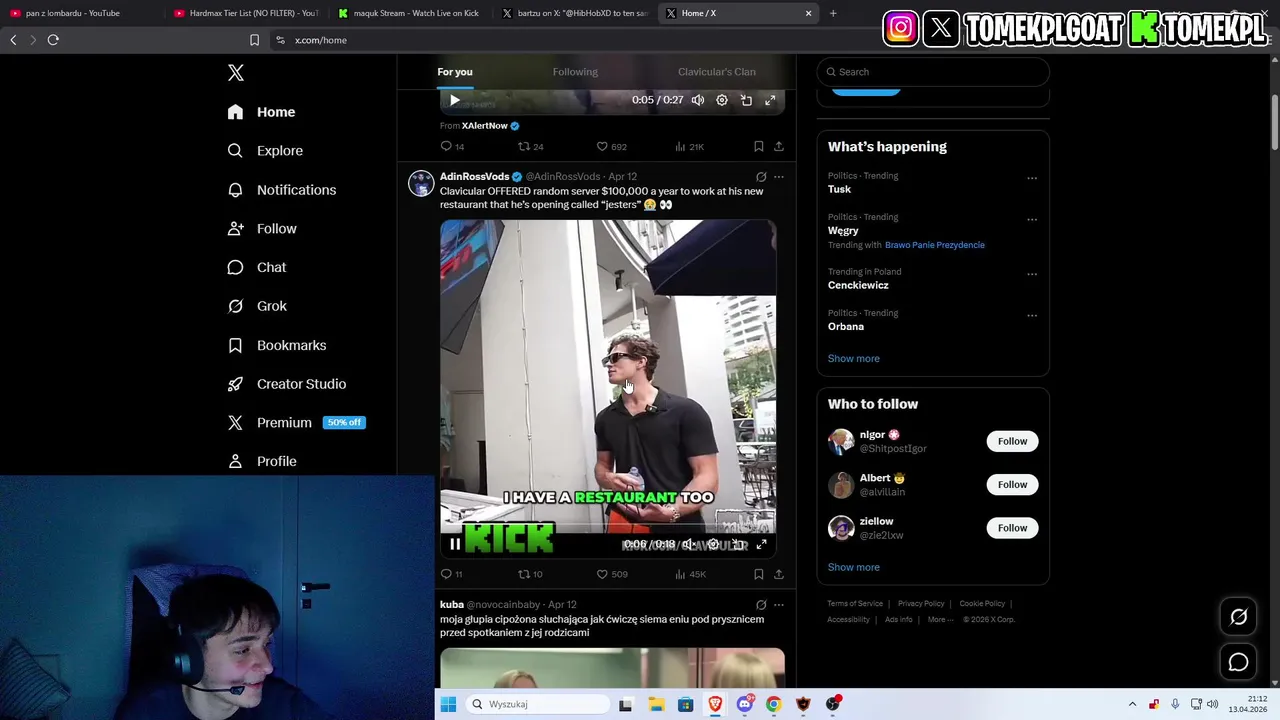This screenshot has height=720, width=1280.
Task: Open the Privacy Policy footer link
Action: (921, 604)
